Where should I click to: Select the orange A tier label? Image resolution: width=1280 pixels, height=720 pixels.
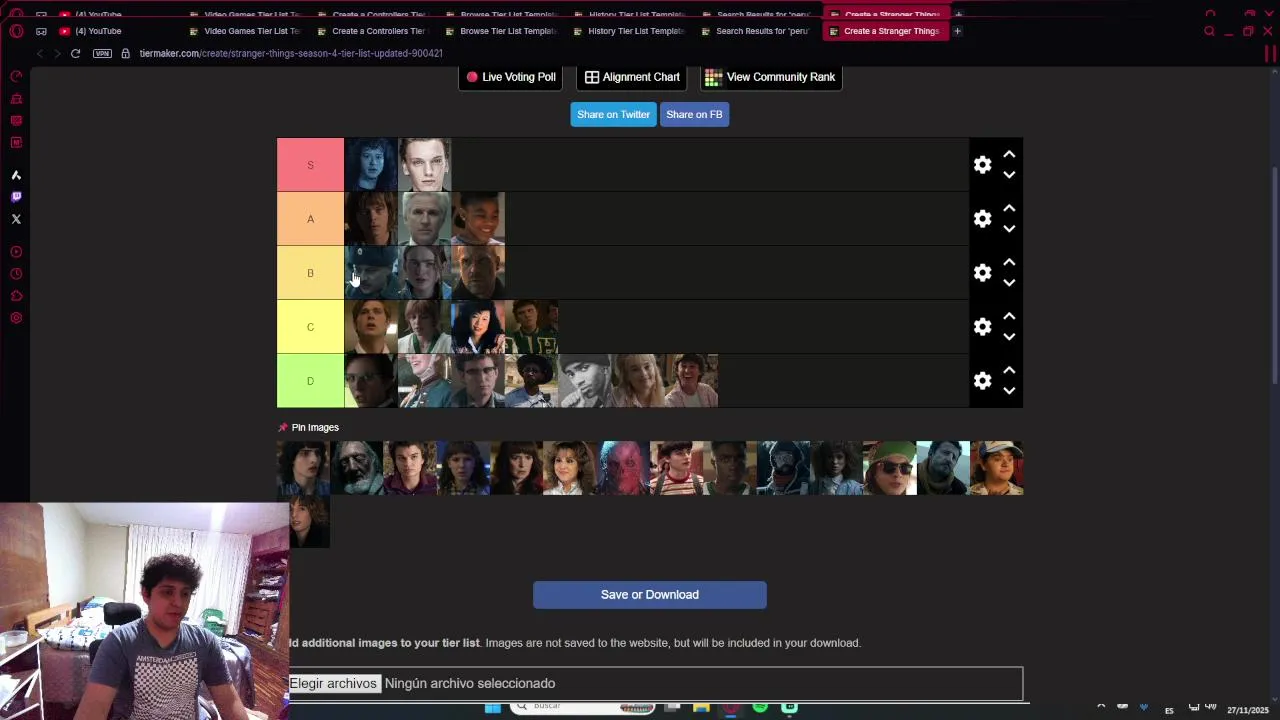click(310, 219)
